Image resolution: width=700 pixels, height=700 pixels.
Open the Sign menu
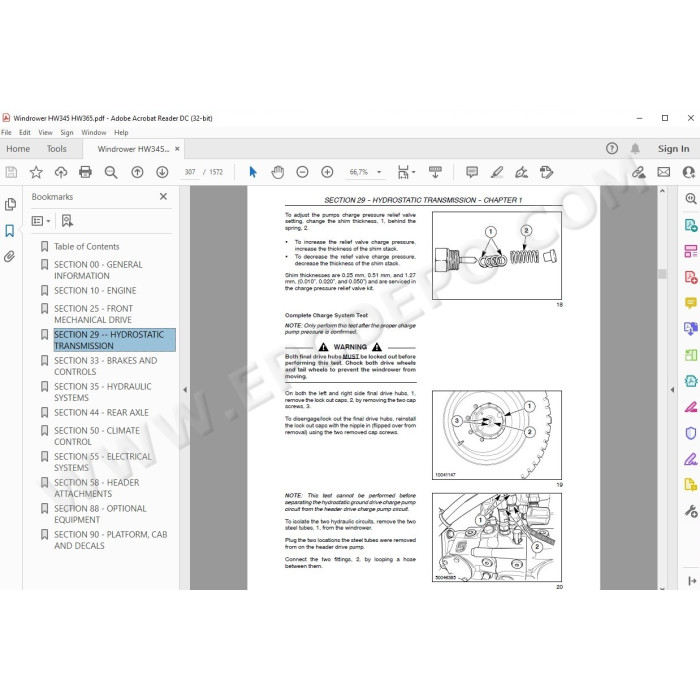[x=67, y=133]
